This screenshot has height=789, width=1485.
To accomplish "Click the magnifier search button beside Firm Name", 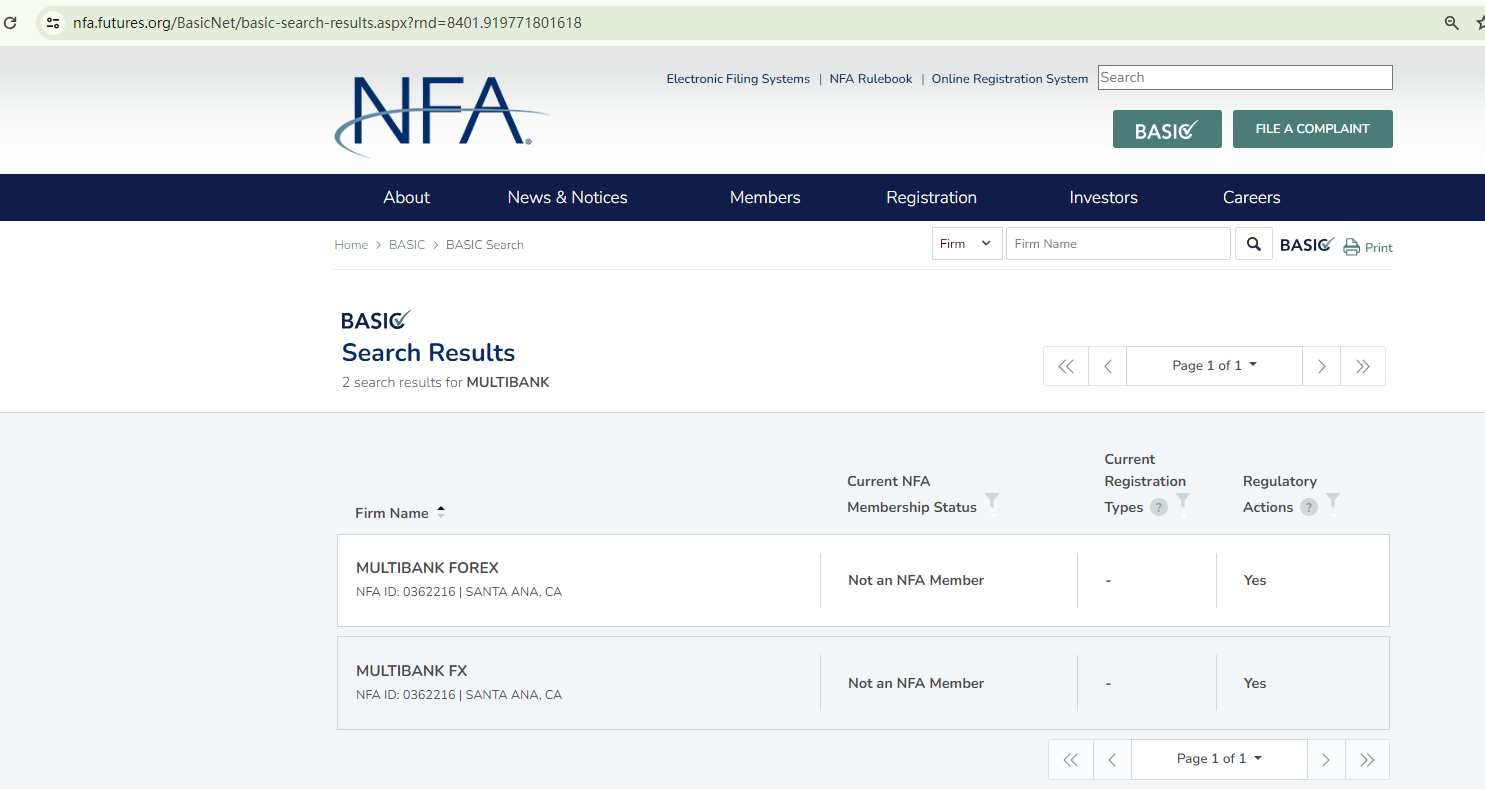I will click(1253, 244).
